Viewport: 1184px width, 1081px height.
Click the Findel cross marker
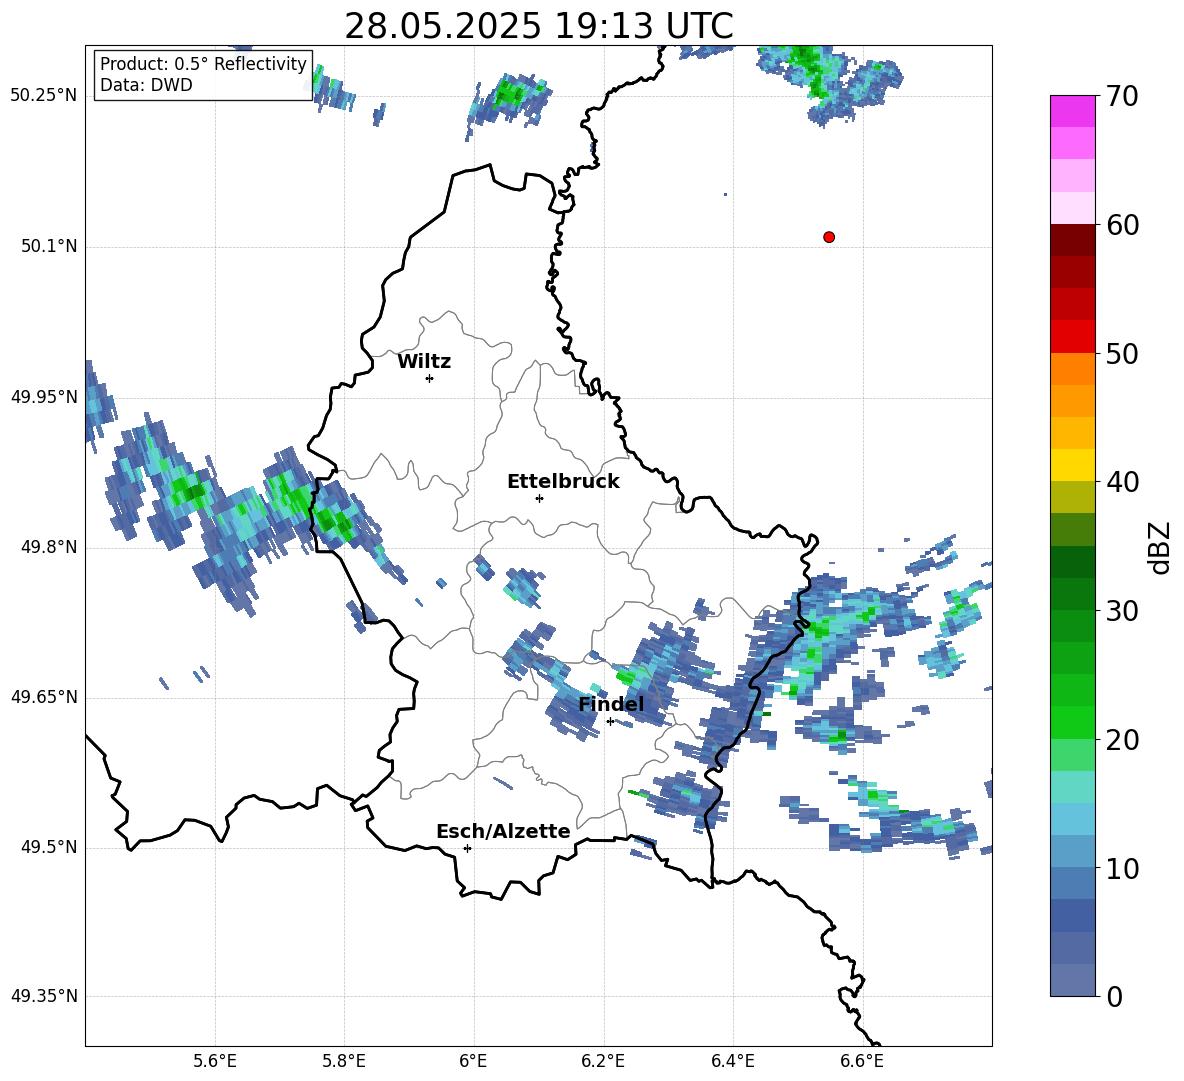tap(610, 722)
